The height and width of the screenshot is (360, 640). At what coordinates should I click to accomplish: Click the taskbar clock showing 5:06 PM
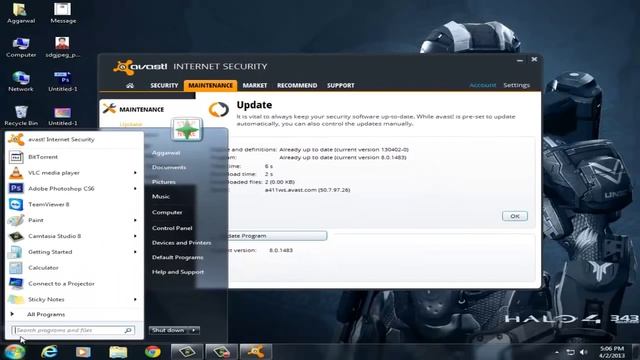click(612, 352)
